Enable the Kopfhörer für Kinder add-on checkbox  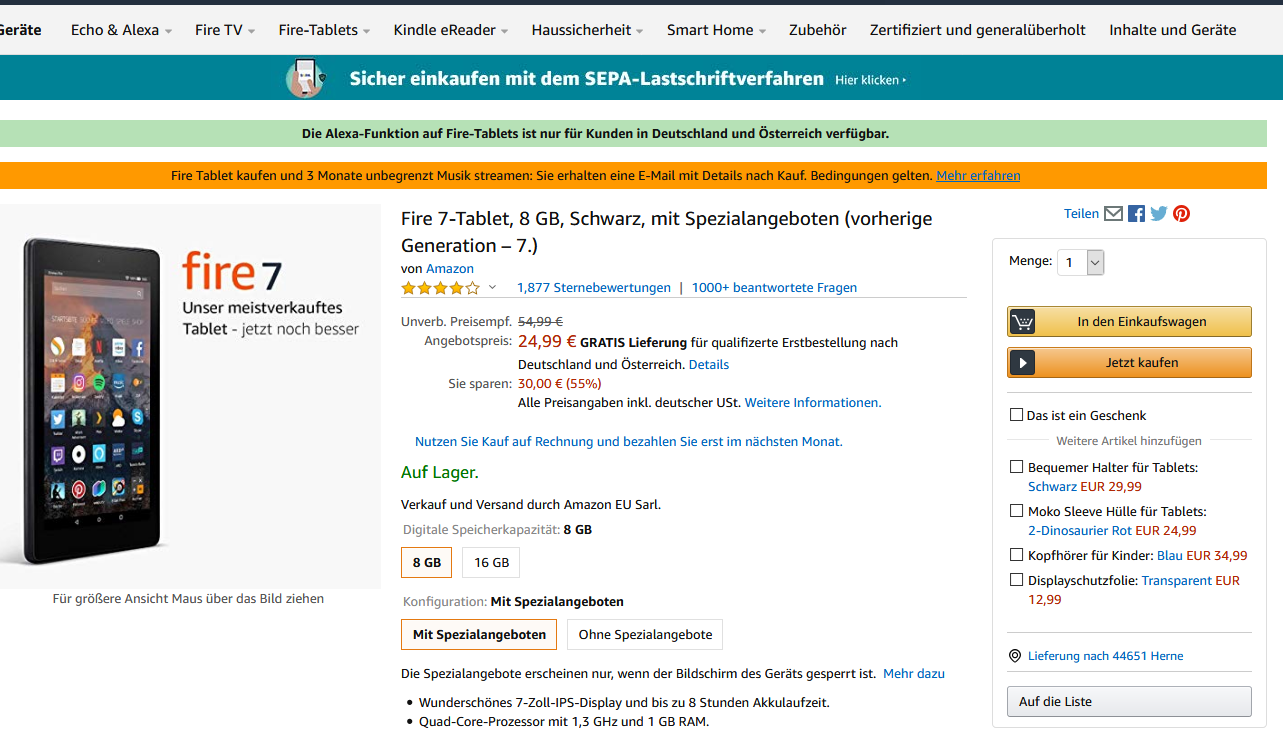pos(1017,555)
